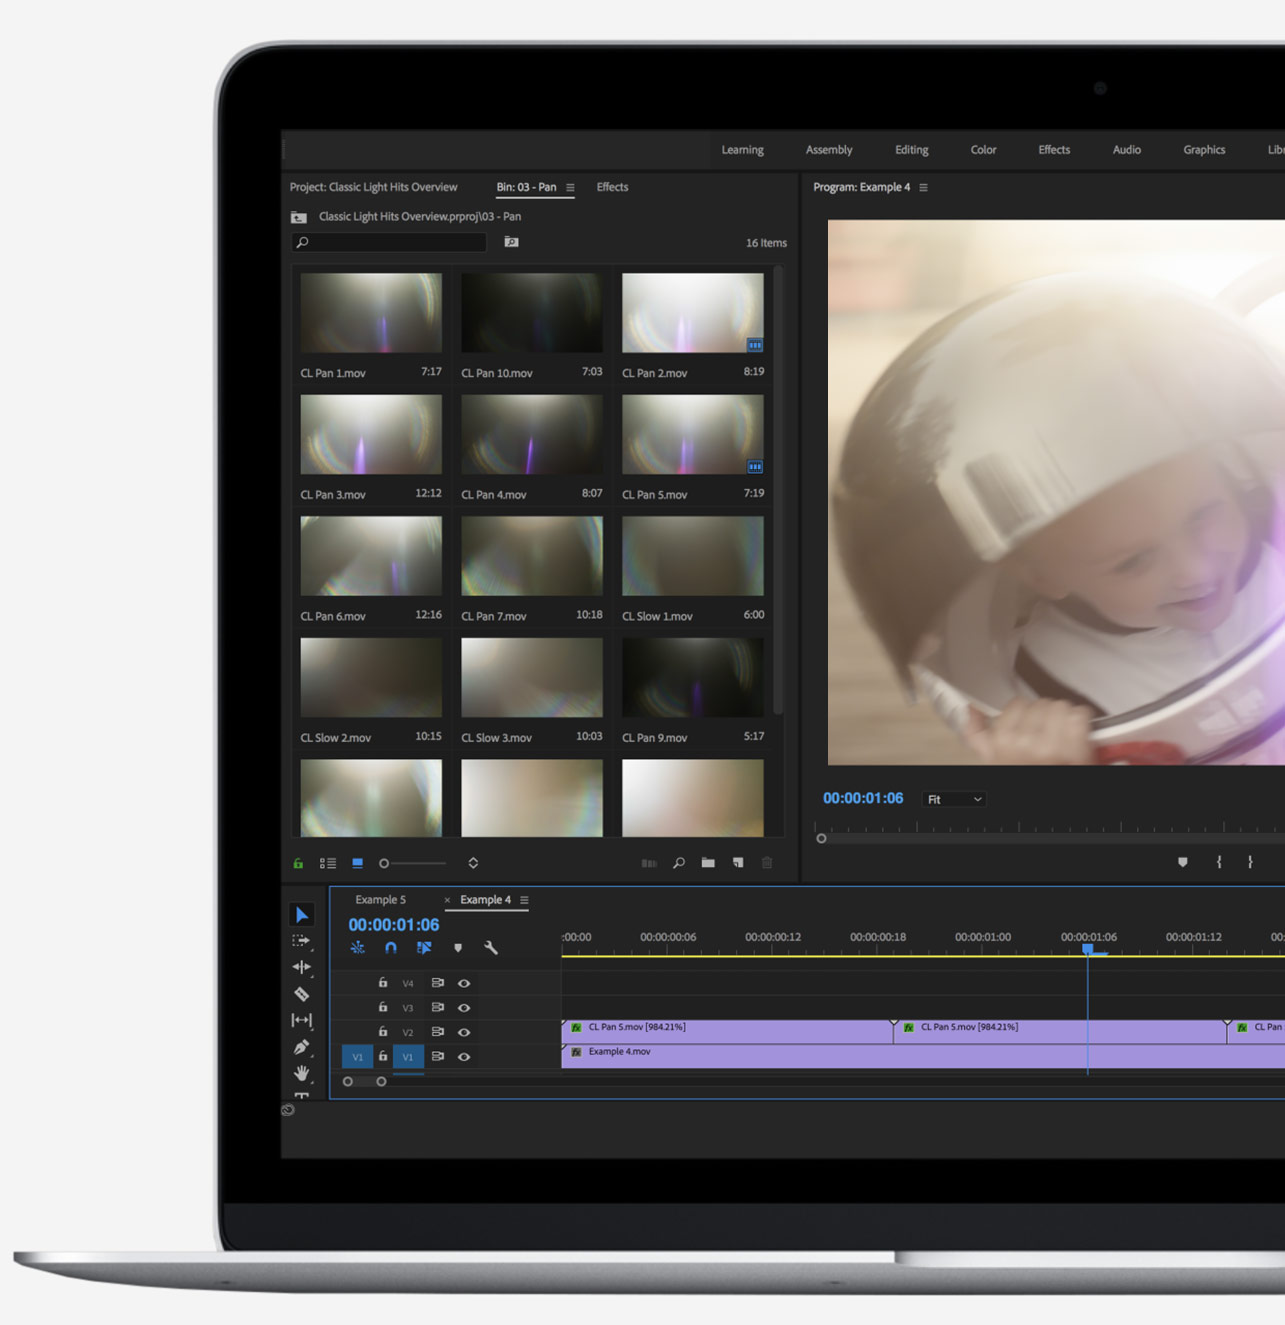Click Automate to Sequence icon
The height and width of the screenshot is (1325, 1285).
649,863
